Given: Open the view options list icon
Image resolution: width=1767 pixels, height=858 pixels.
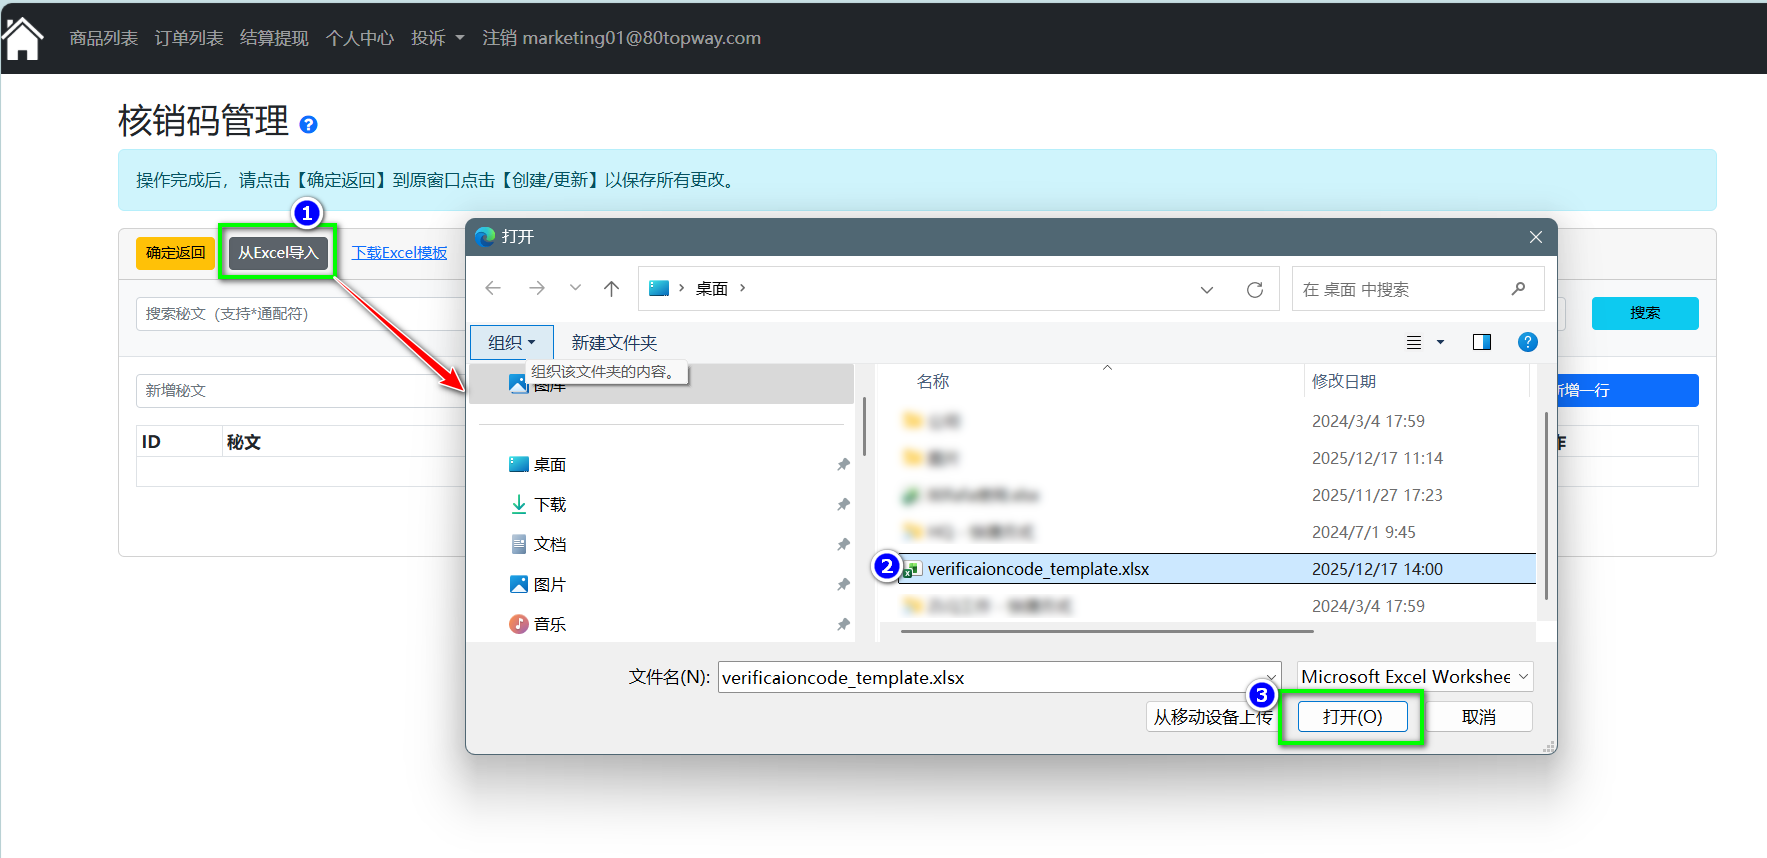Looking at the screenshot, I should click(x=1414, y=343).
